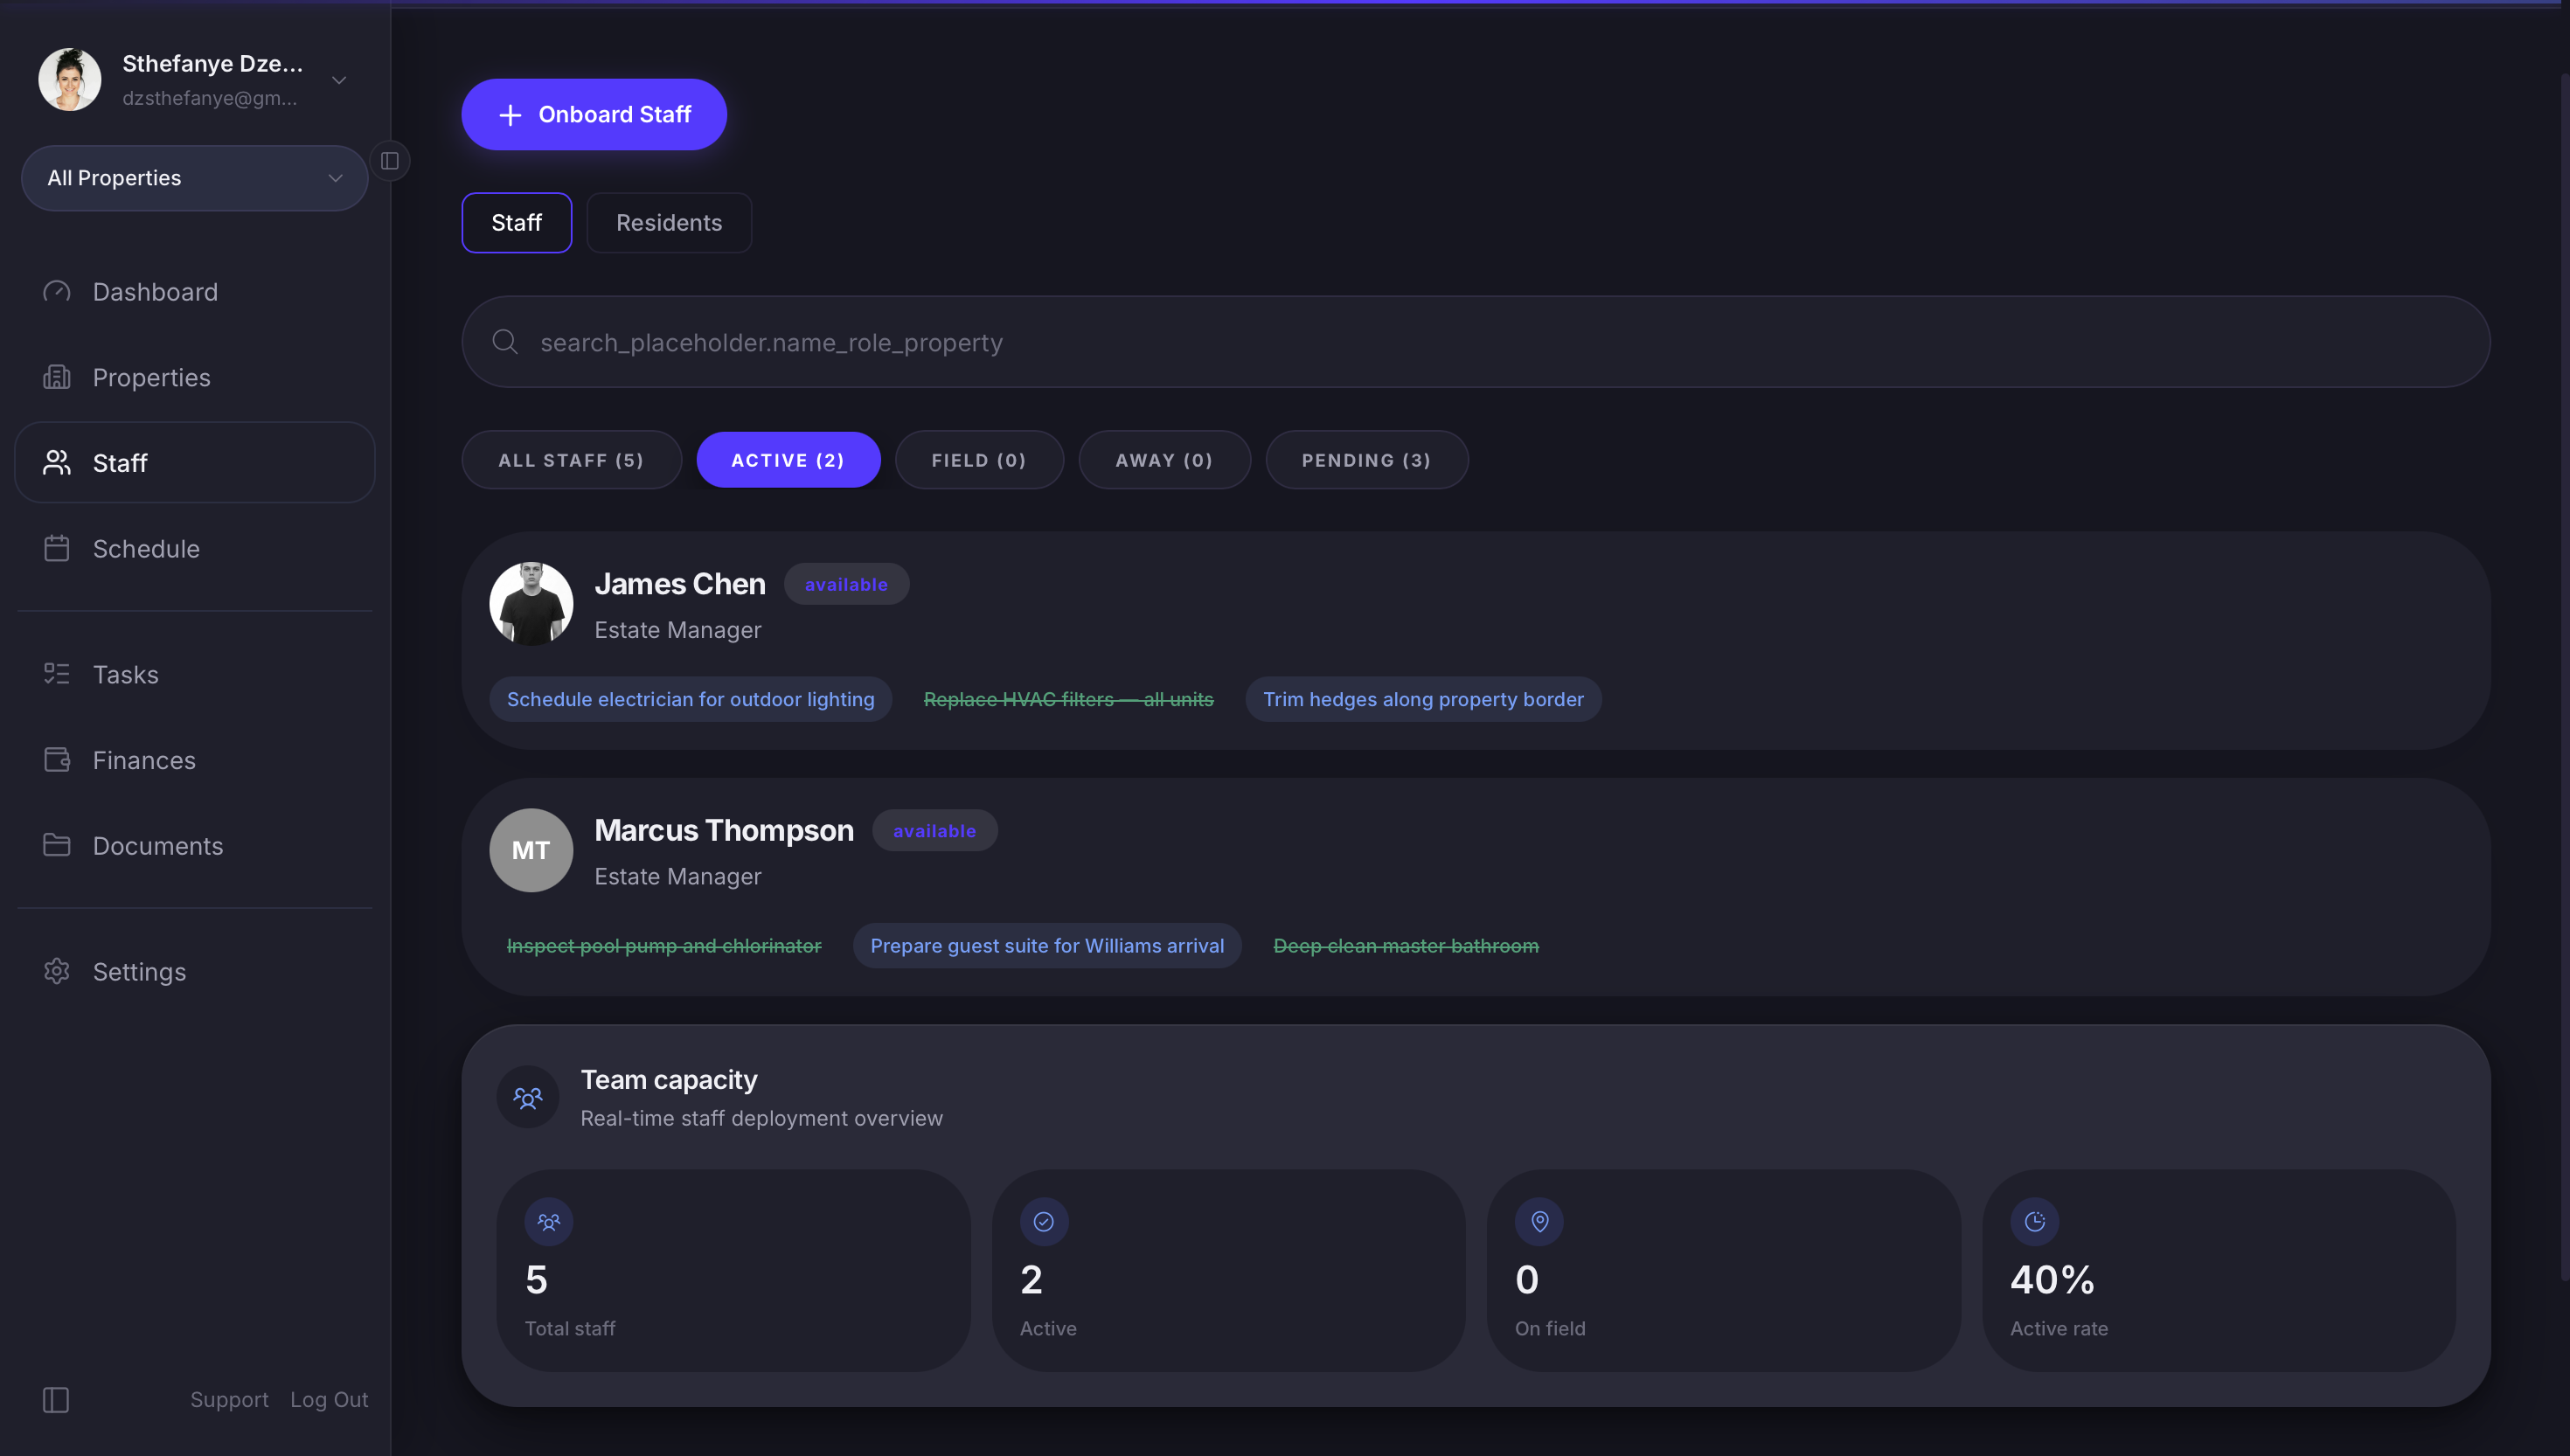This screenshot has width=2570, height=1456.
Task: Open Tasks in the sidebar
Action: pos(195,674)
